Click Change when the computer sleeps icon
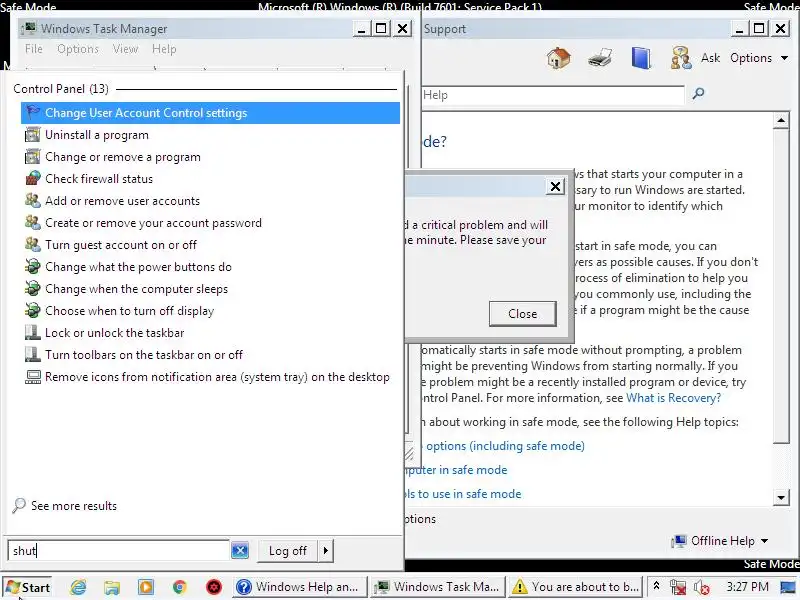This screenshot has height=600, width=800. point(33,288)
